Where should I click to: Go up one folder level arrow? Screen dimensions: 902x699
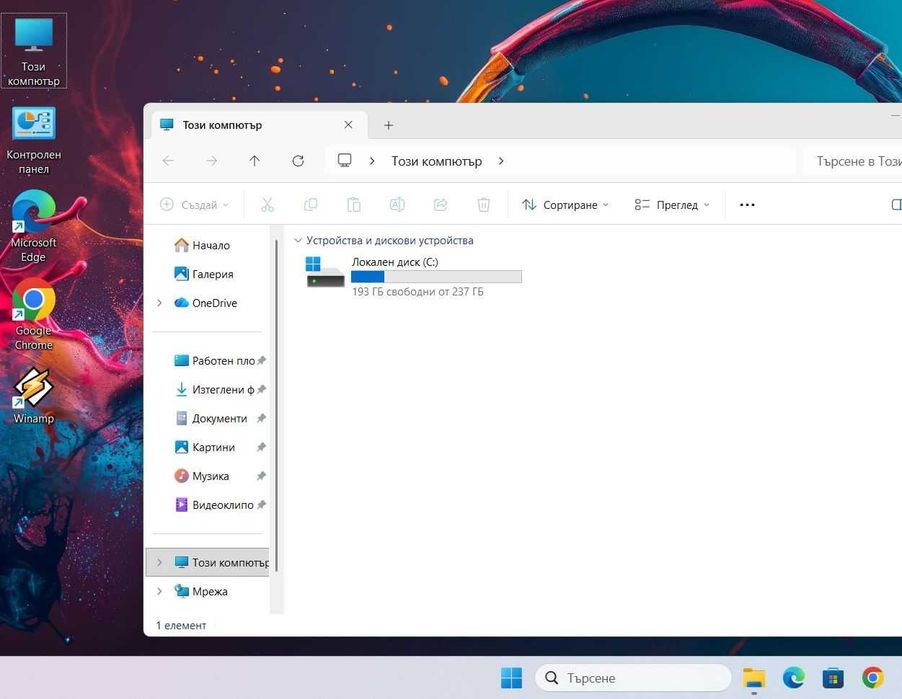254,161
